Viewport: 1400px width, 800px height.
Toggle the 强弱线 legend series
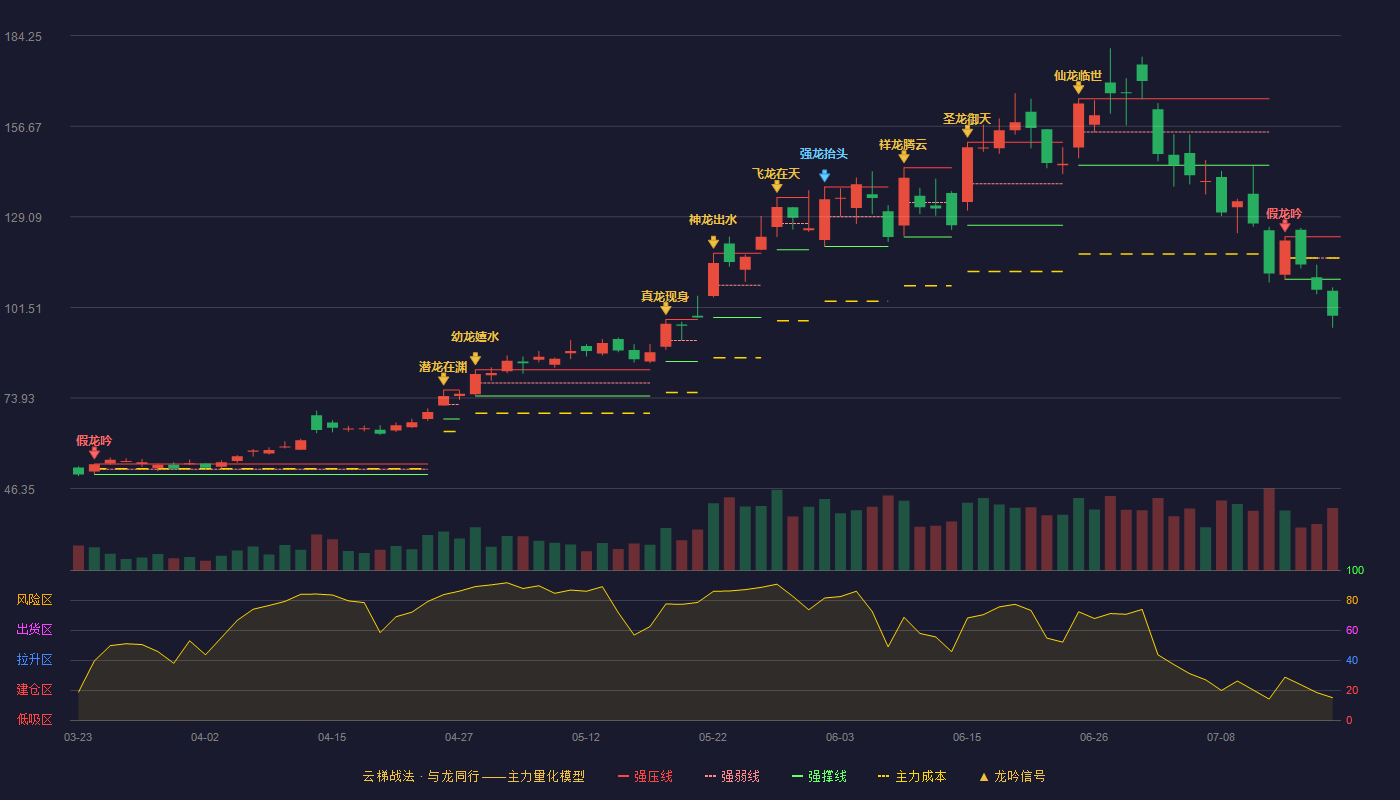[x=732, y=776]
